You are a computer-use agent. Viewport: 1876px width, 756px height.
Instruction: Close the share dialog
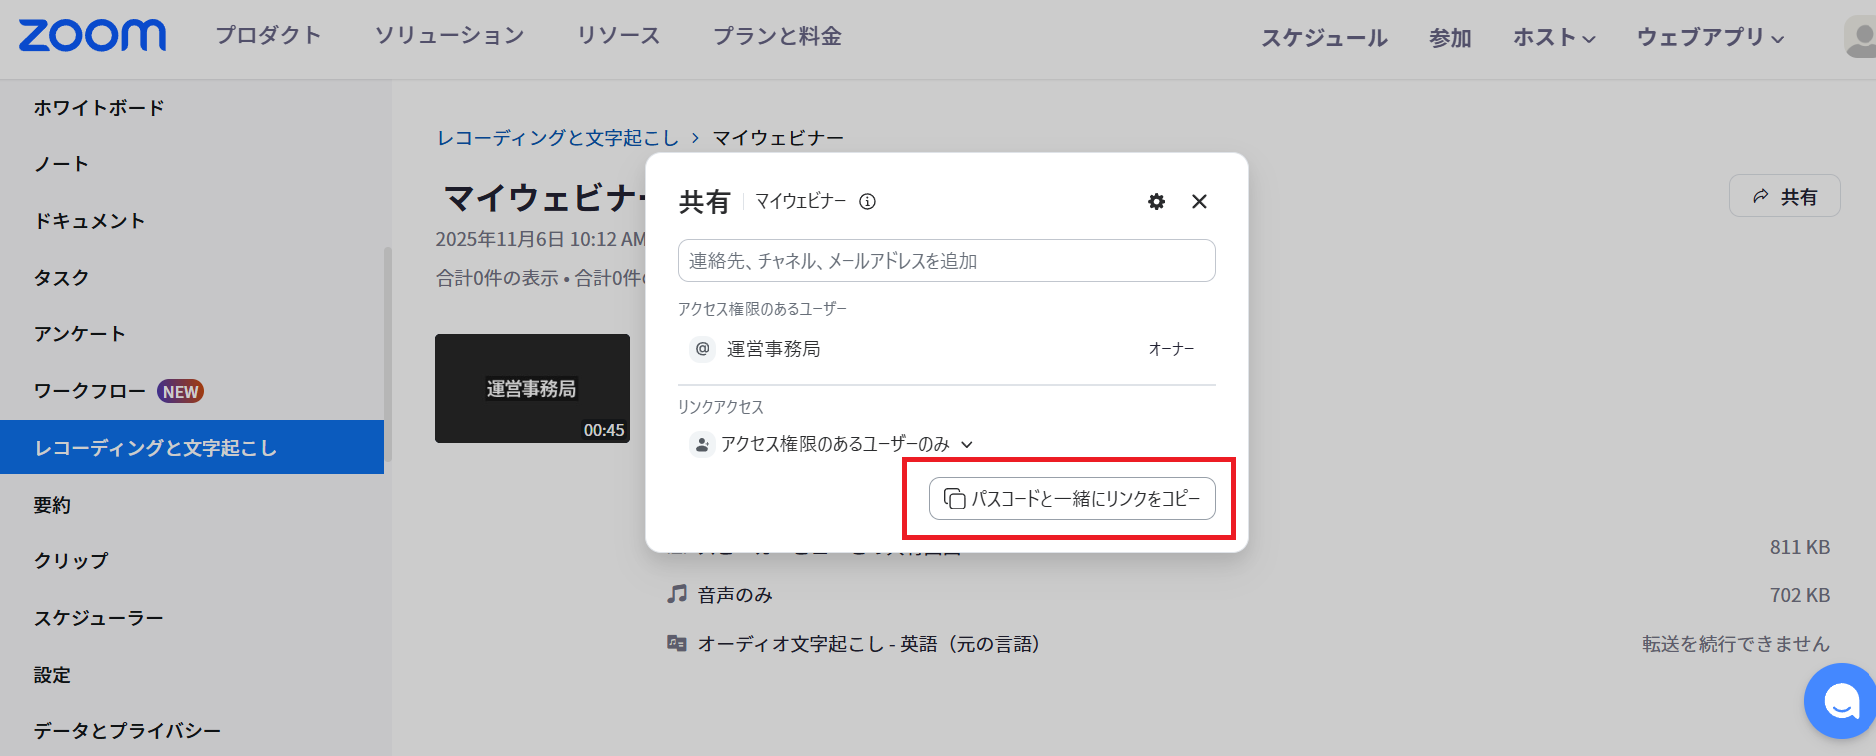pos(1199,202)
